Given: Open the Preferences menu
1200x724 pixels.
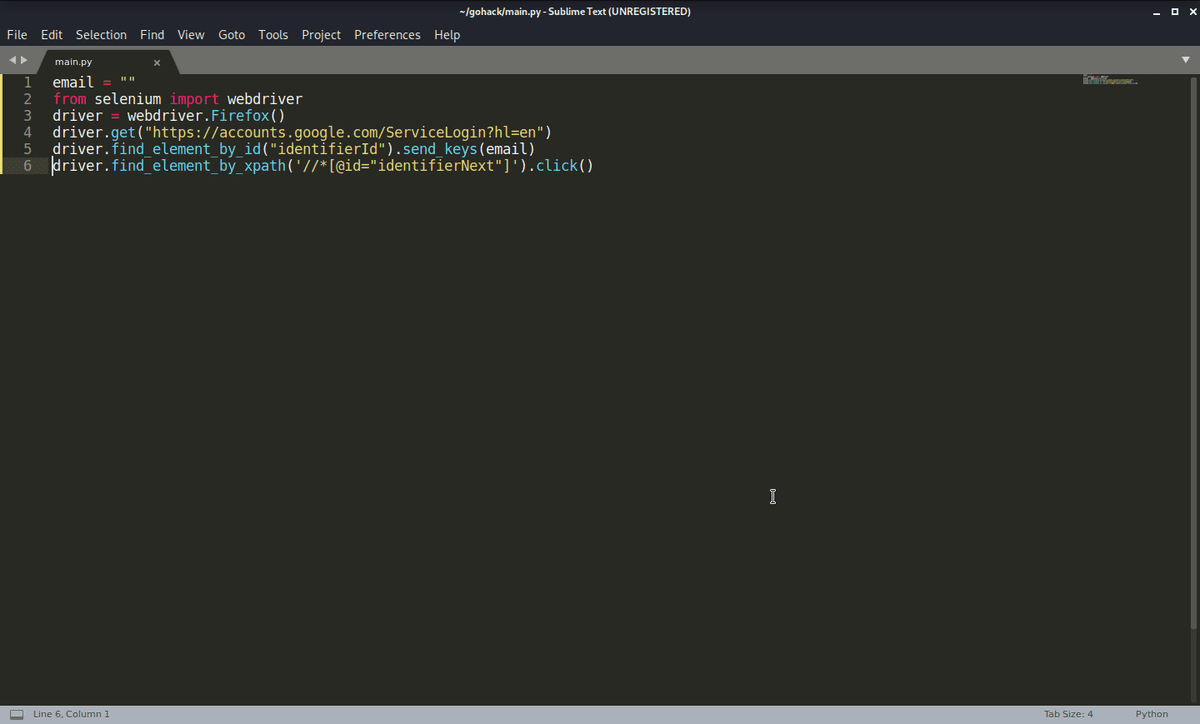Looking at the screenshot, I should (x=387, y=34).
